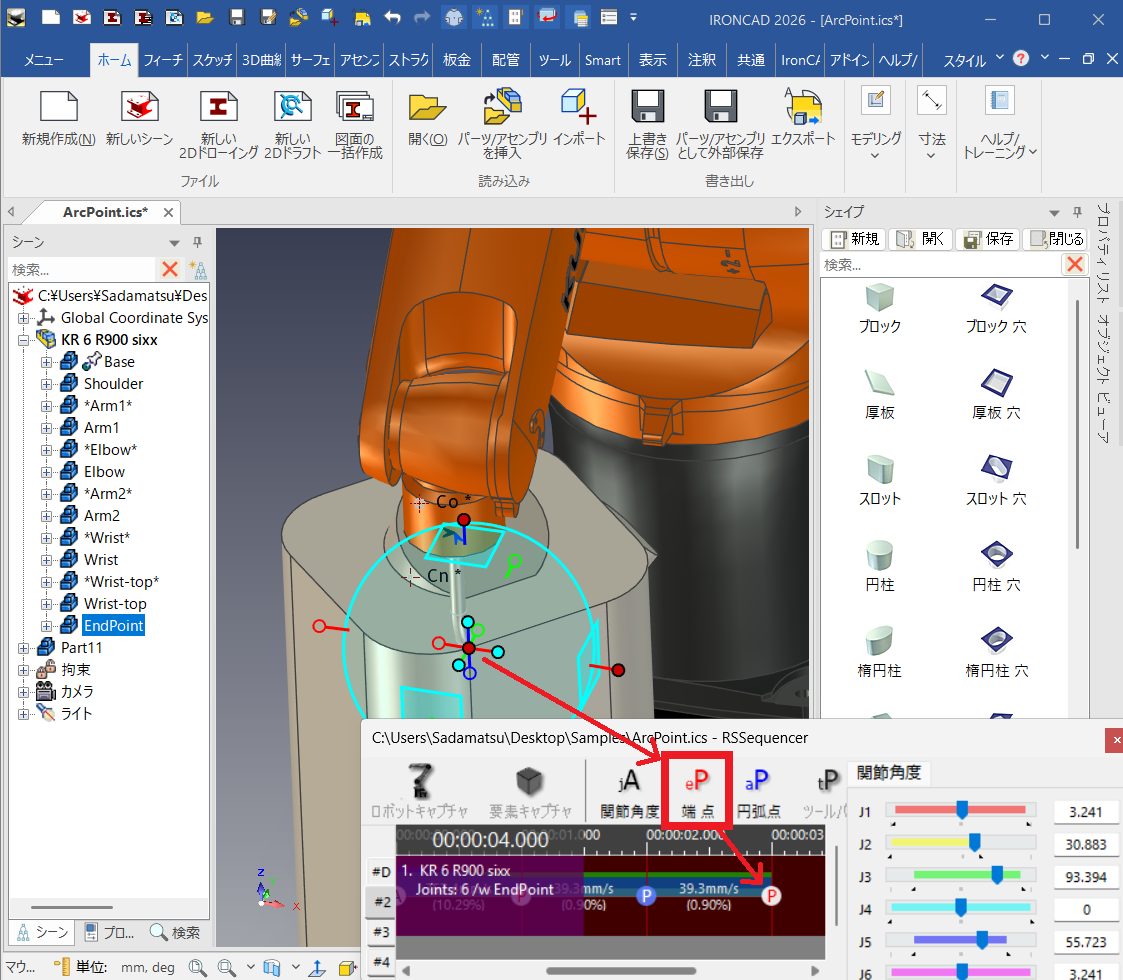
Task: Clear the scene search with red X
Action: [170, 269]
